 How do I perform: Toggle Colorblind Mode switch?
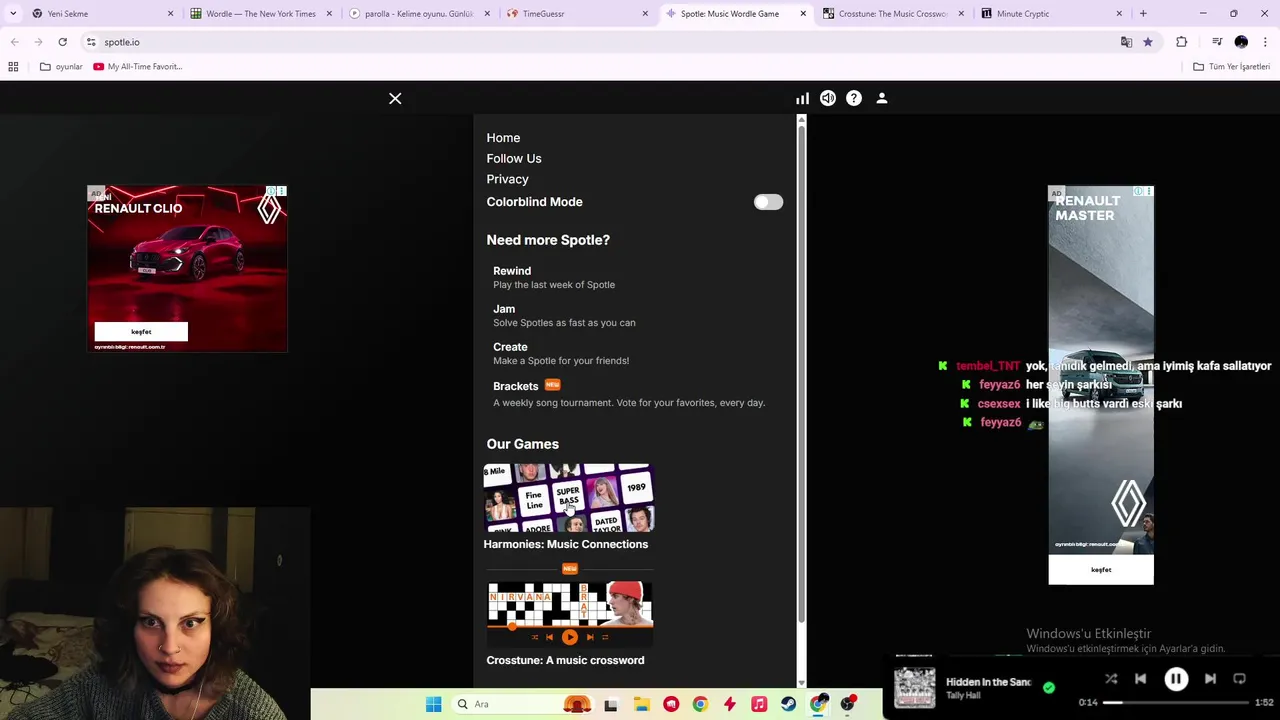pyautogui.click(x=768, y=202)
